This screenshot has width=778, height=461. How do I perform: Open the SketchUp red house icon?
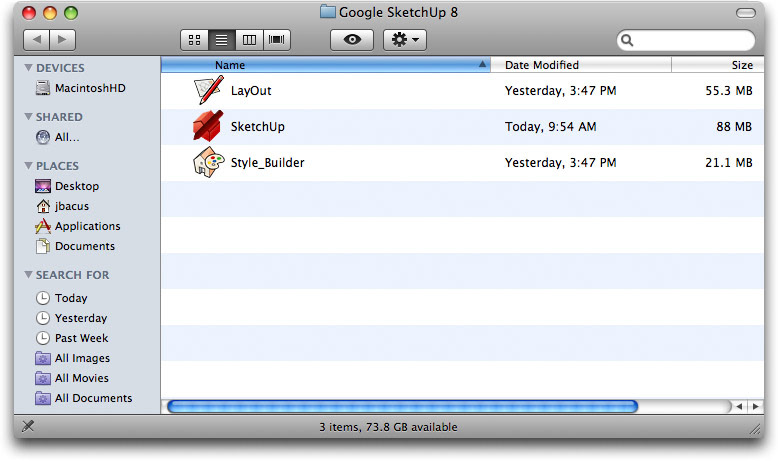pyautogui.click(x=208, y=126)
